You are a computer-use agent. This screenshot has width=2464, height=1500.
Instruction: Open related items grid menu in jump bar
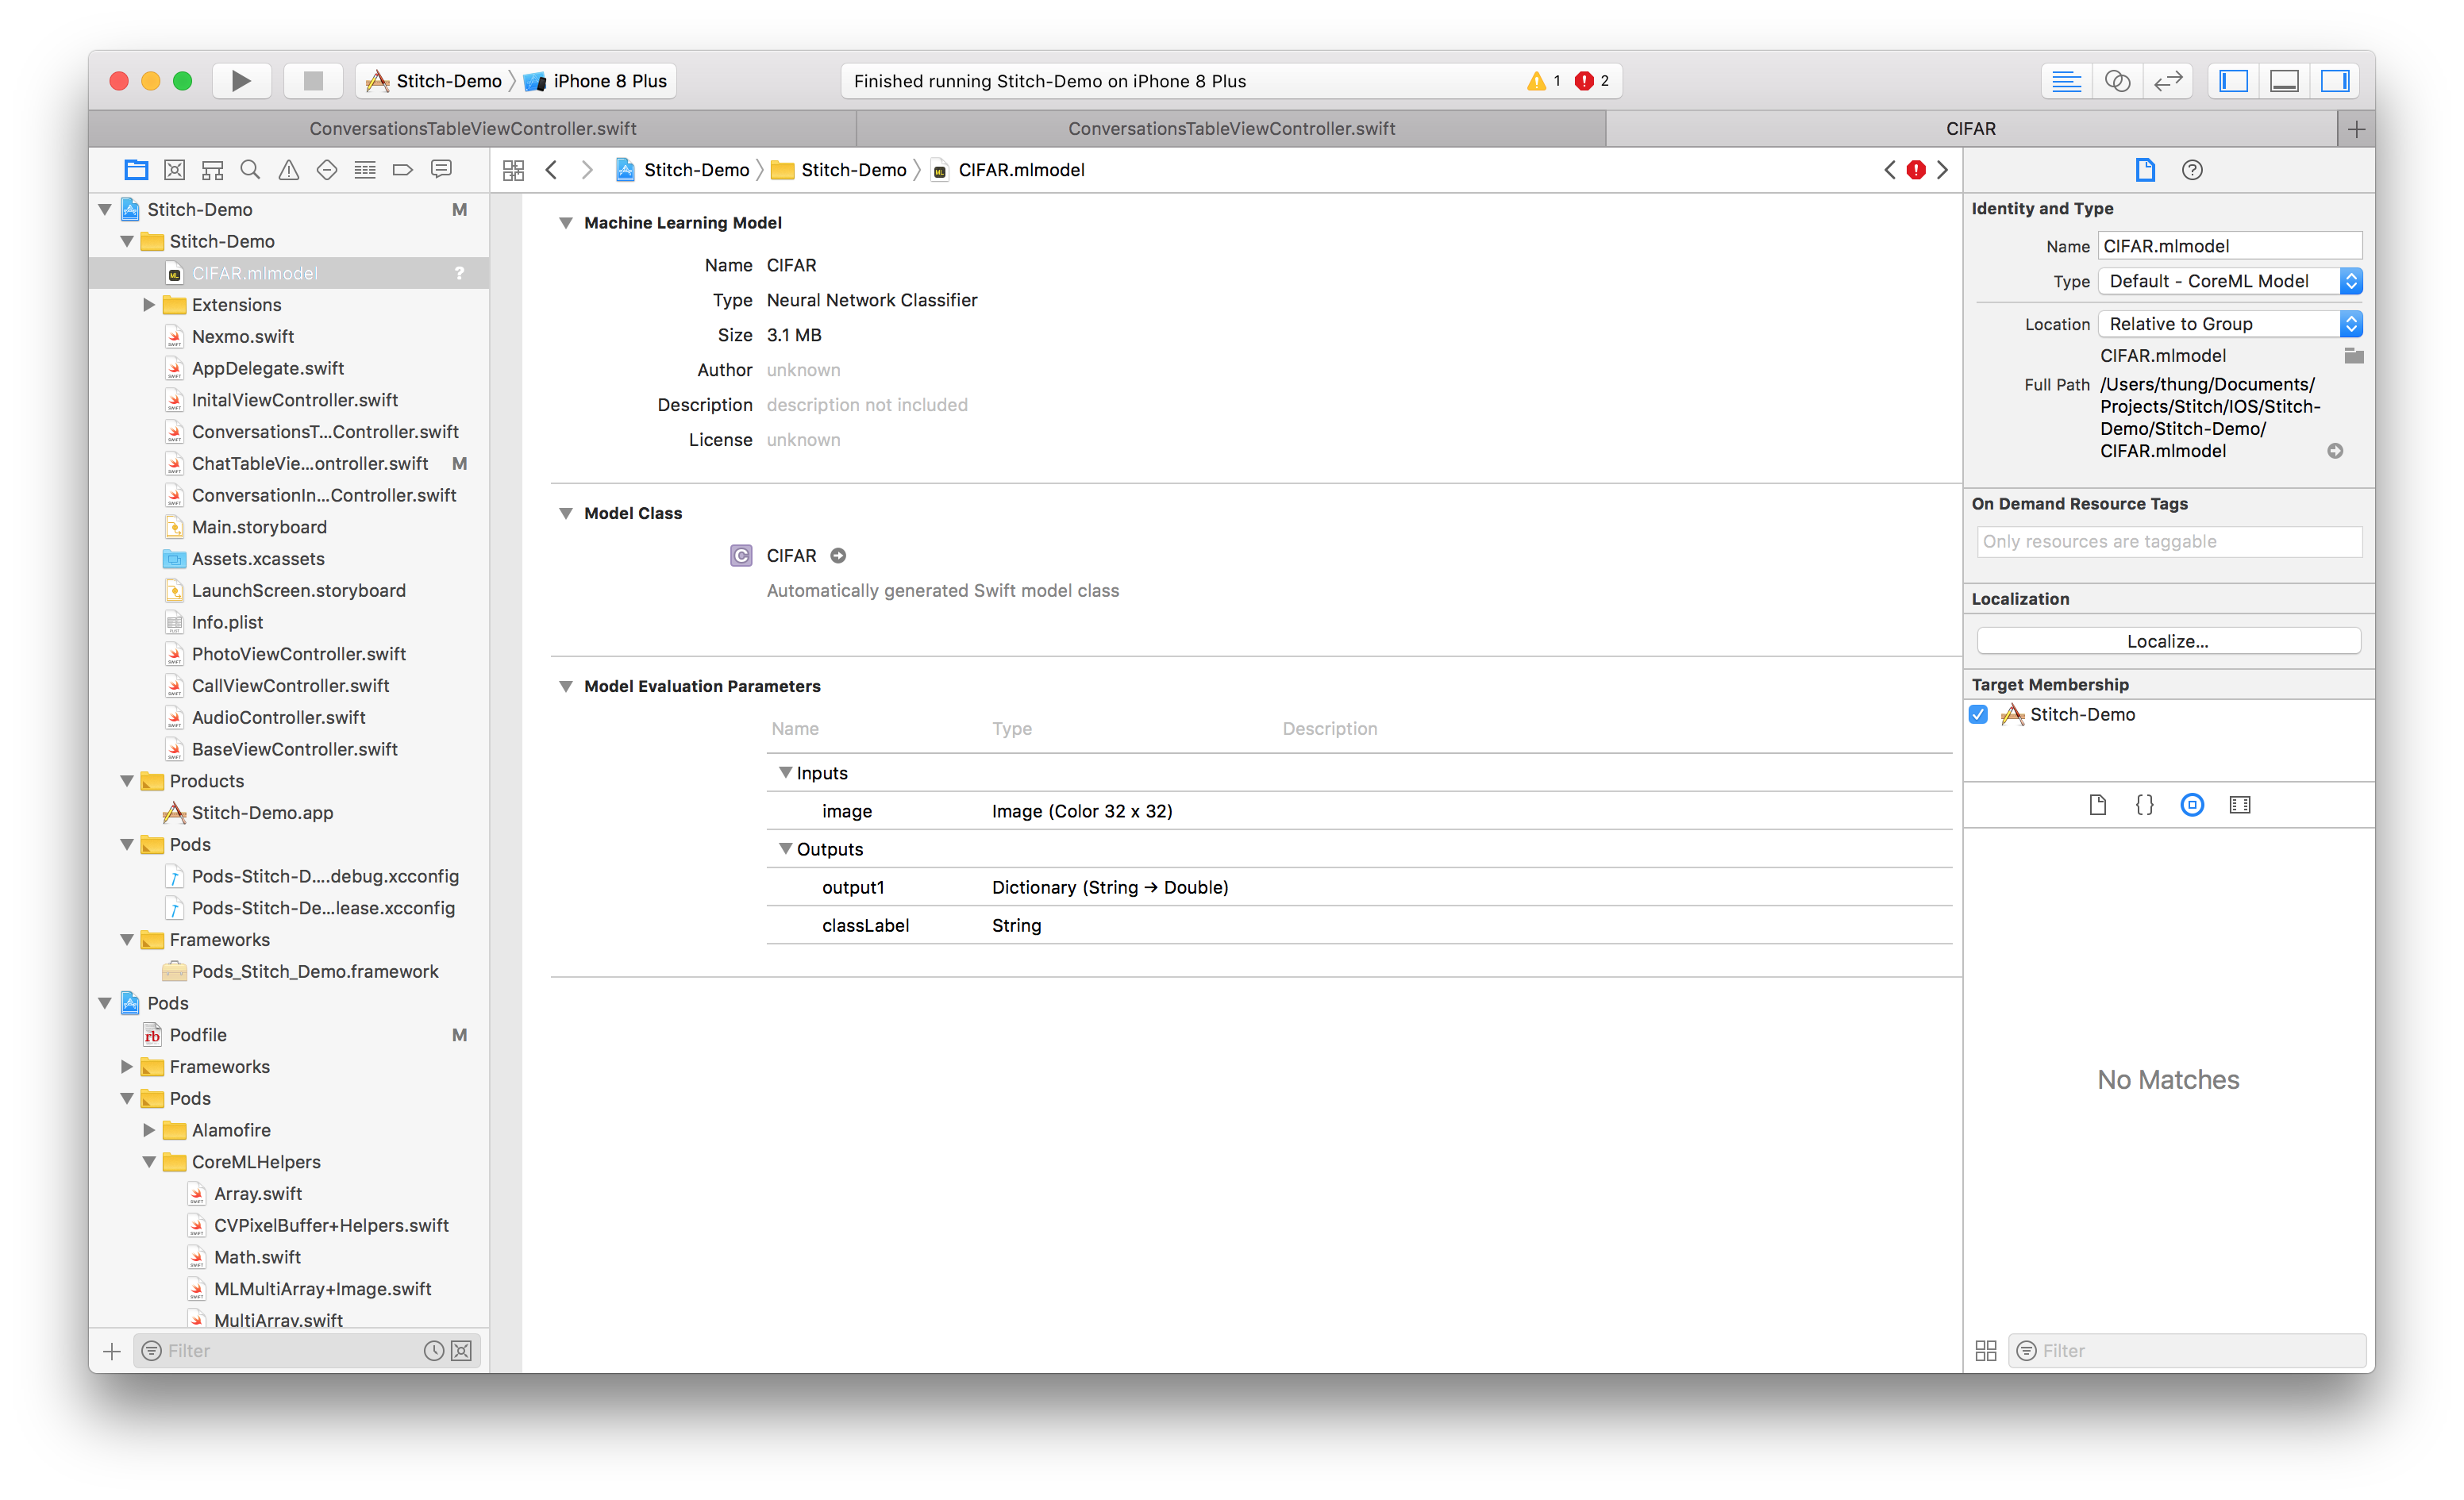click(513, 170)
